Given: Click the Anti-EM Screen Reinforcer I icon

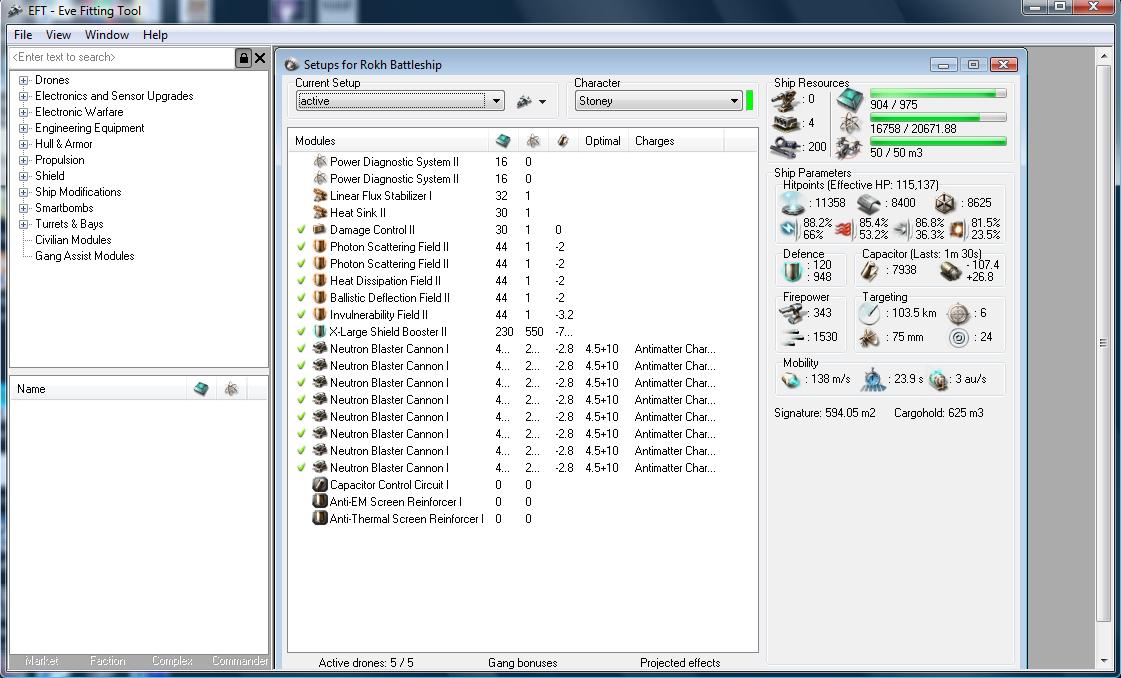Looking at the screenshot, I should click(x=320, y=501).
